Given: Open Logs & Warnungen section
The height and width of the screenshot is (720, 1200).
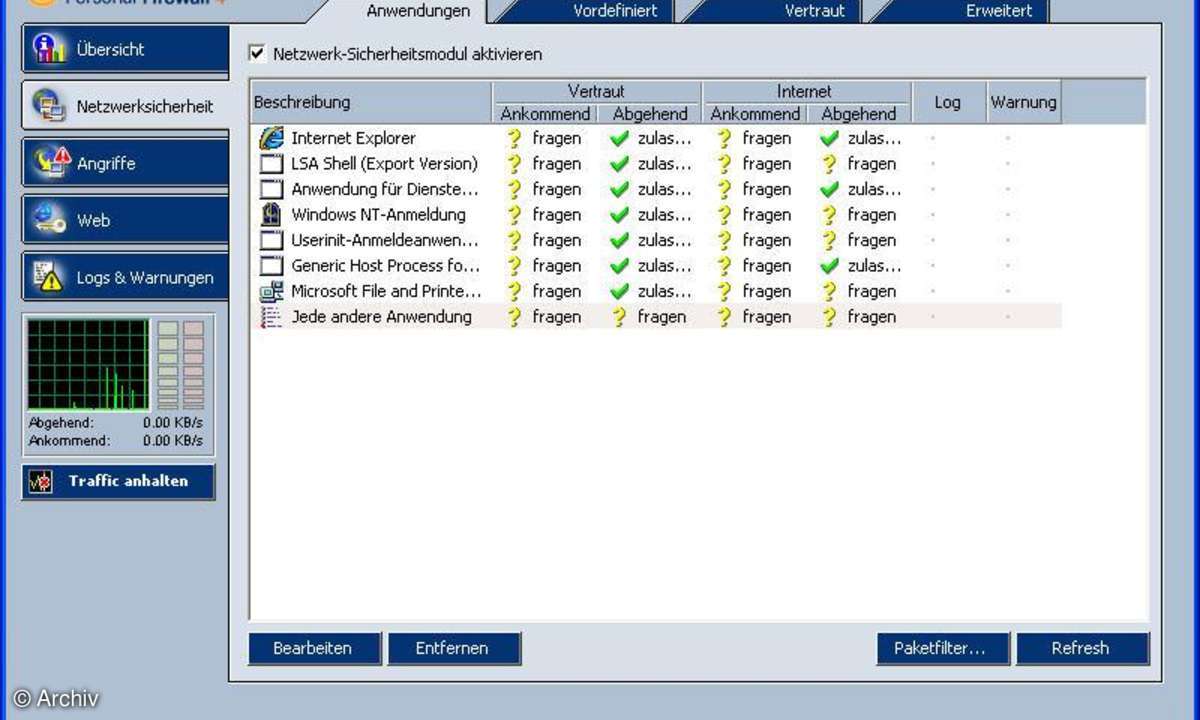Looking at the screenshot, I should pos(125,277).
